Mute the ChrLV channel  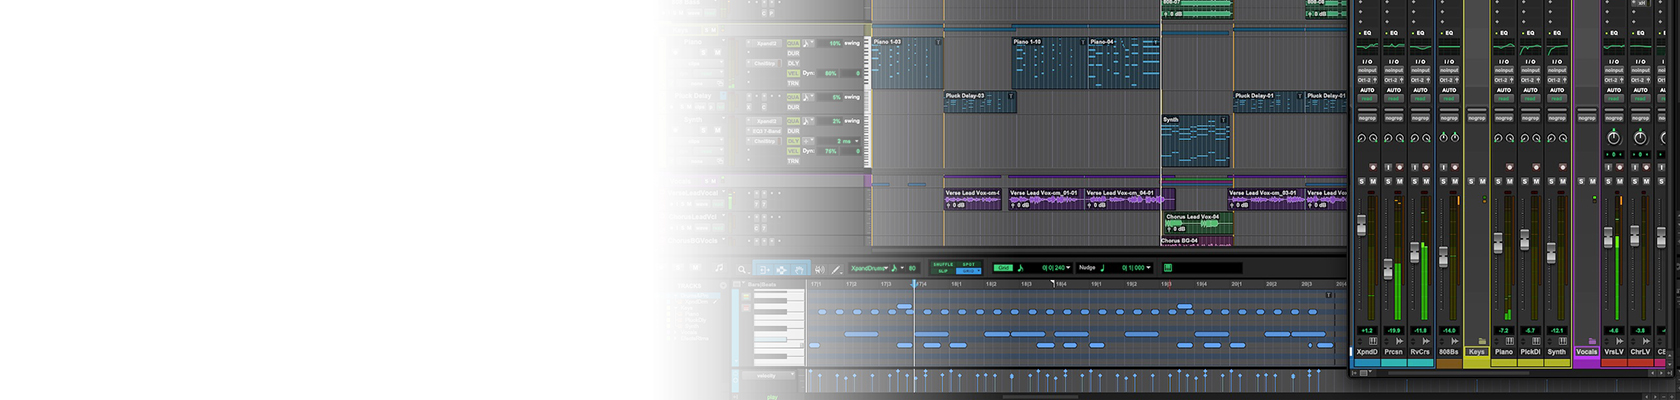pyautogui.click(x=1646, y=181)
